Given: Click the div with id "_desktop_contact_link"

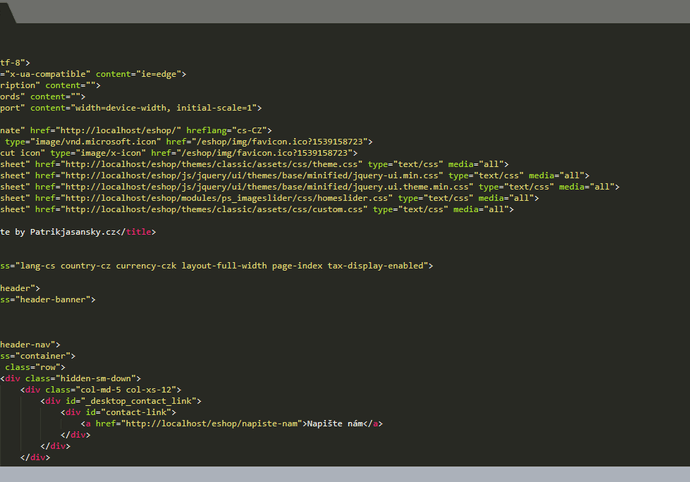Looking at the screenshot, I should [x=121, y=401].
